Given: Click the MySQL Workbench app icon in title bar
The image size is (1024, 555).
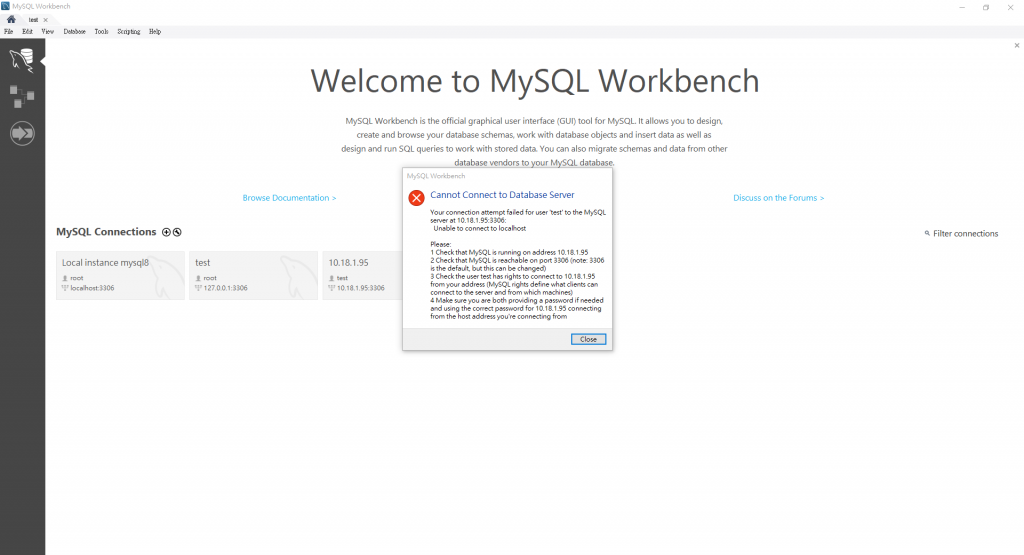Looking at the screenshot, I should [x=5, y=6].
